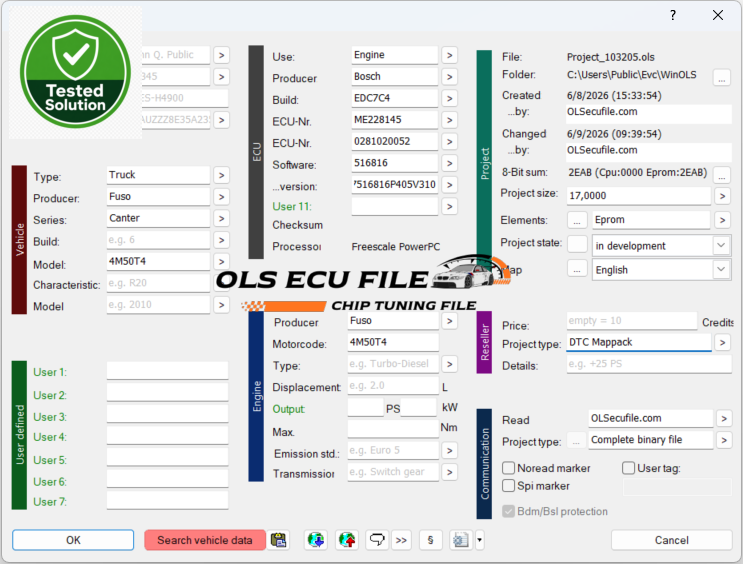This screenshot has width=743, height=564.
Task: Click the section sign § button
Action: [430, 540]
